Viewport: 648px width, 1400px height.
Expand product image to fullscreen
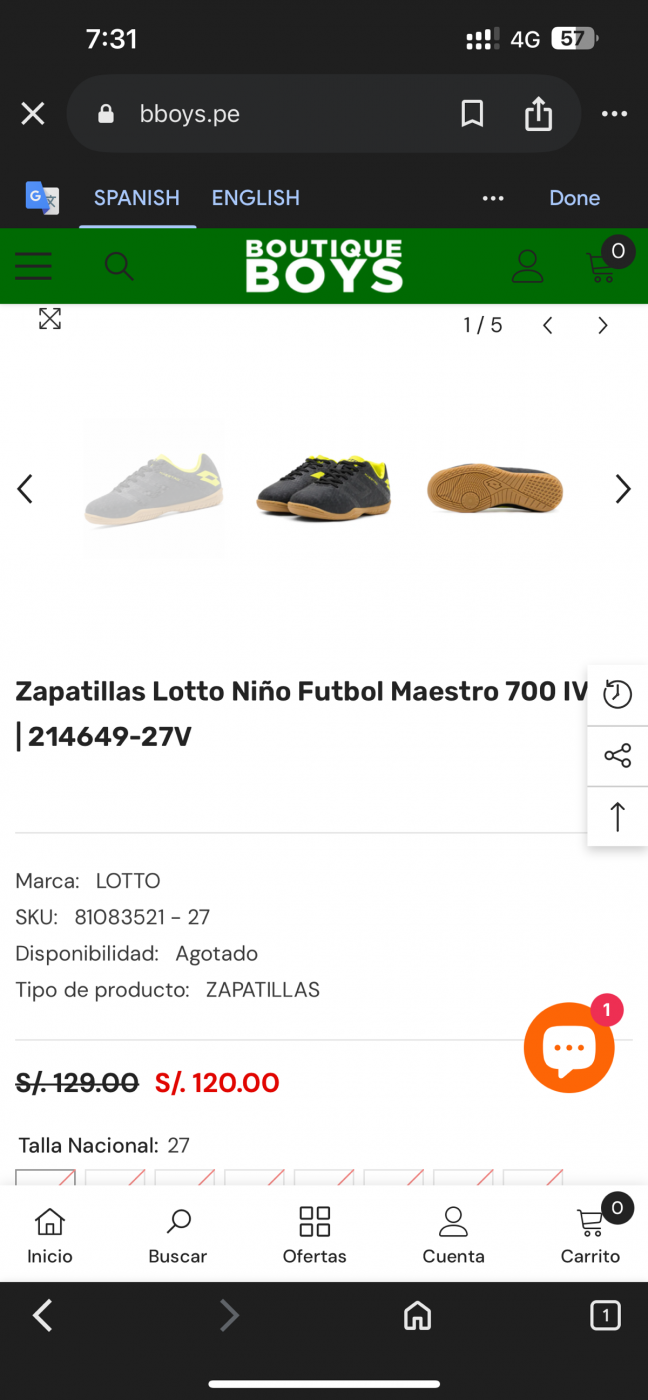(50, 319)
